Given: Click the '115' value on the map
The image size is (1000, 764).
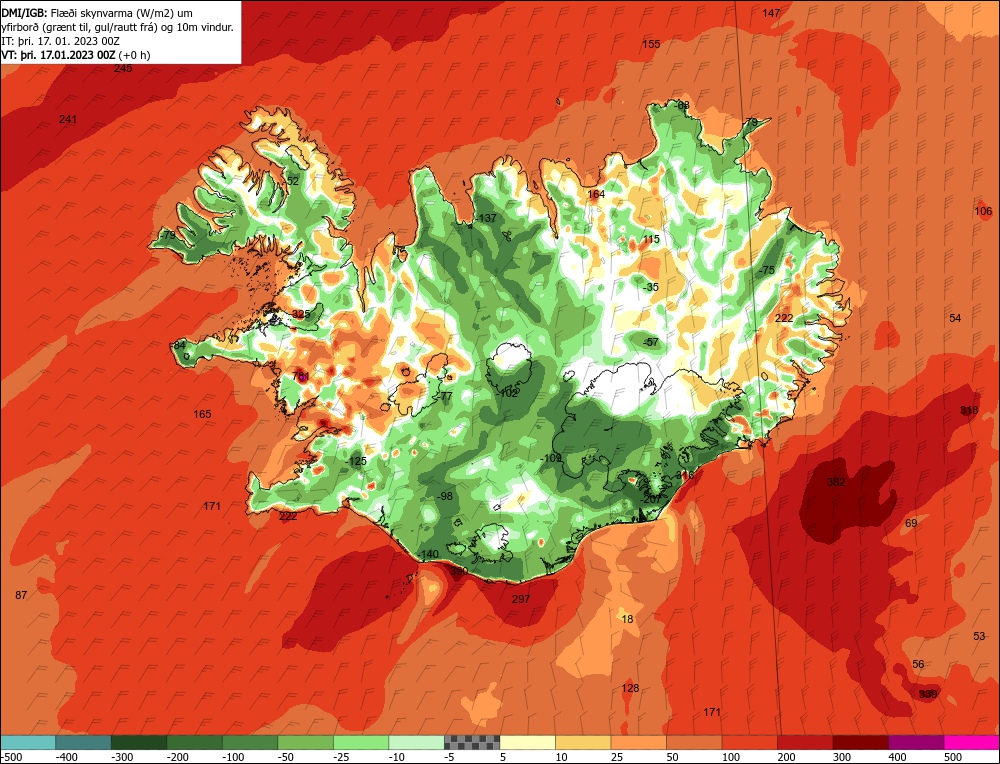Looking at the screenshot, I should pos(651,239).
